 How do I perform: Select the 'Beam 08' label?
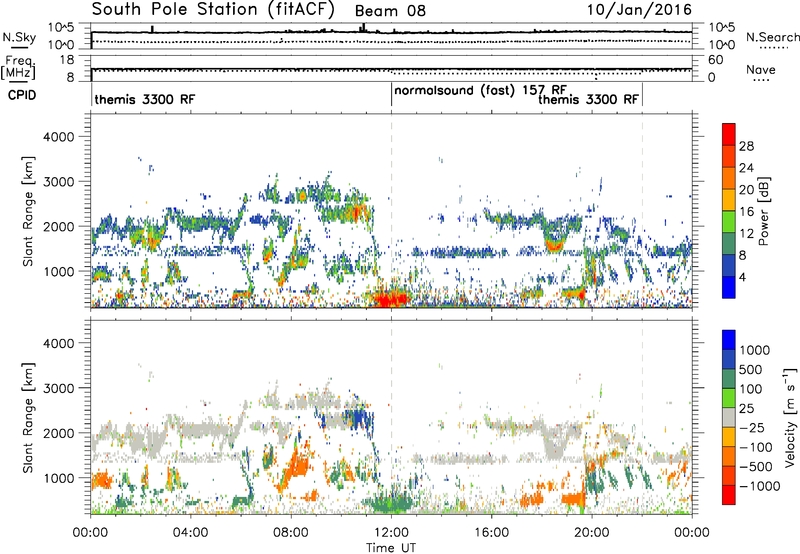pos(390,11)
